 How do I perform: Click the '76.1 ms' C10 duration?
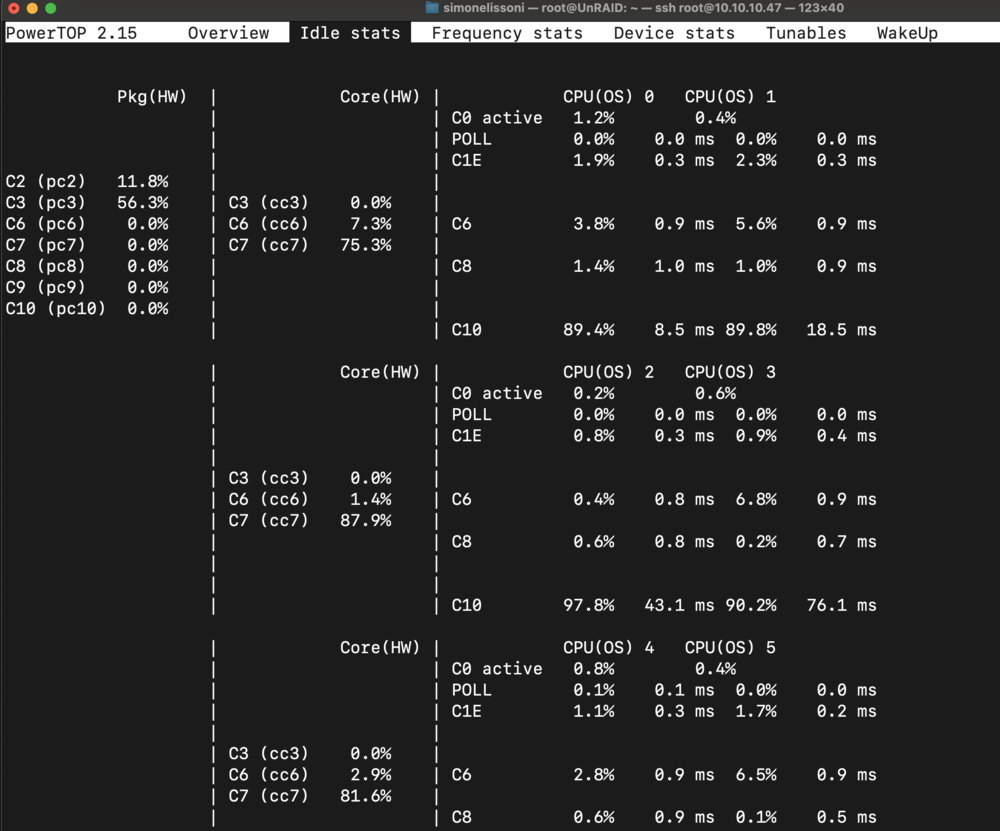coord(841,605)
